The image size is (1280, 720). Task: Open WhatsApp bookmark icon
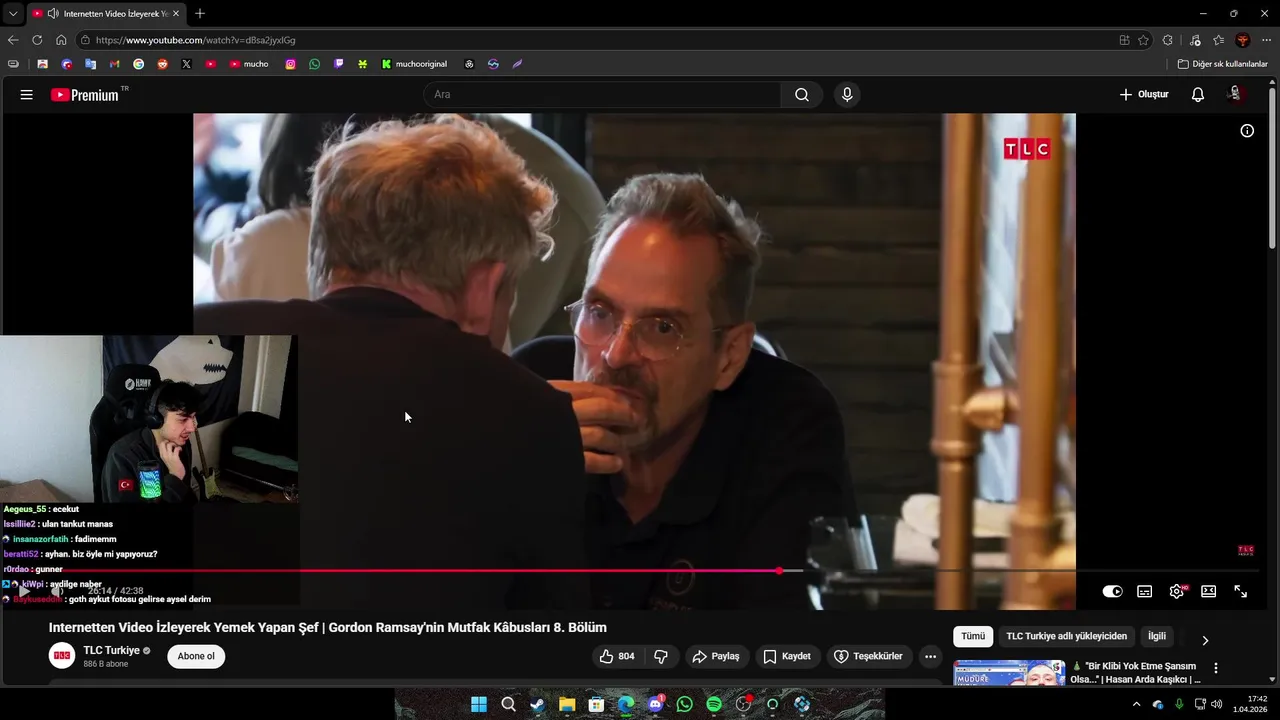click(x=315, y=64)
